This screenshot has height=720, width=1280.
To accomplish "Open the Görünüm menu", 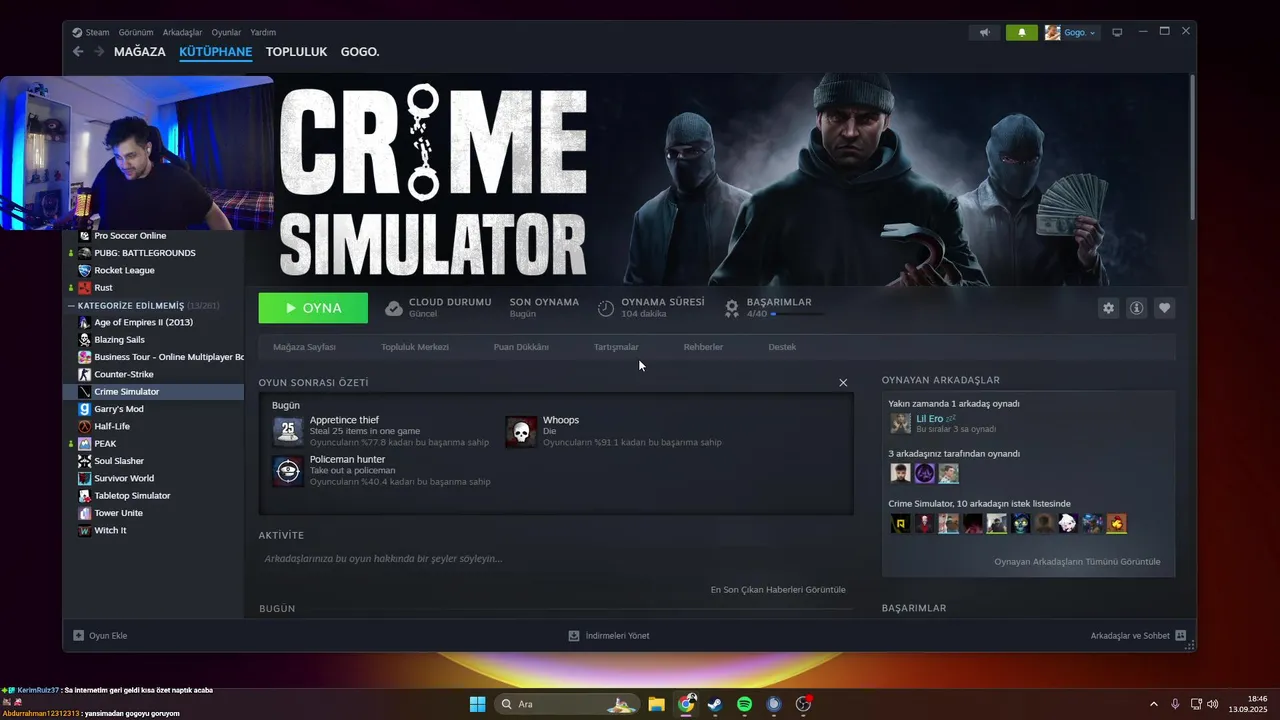I will pyautogui.click(x=136, y=32).
